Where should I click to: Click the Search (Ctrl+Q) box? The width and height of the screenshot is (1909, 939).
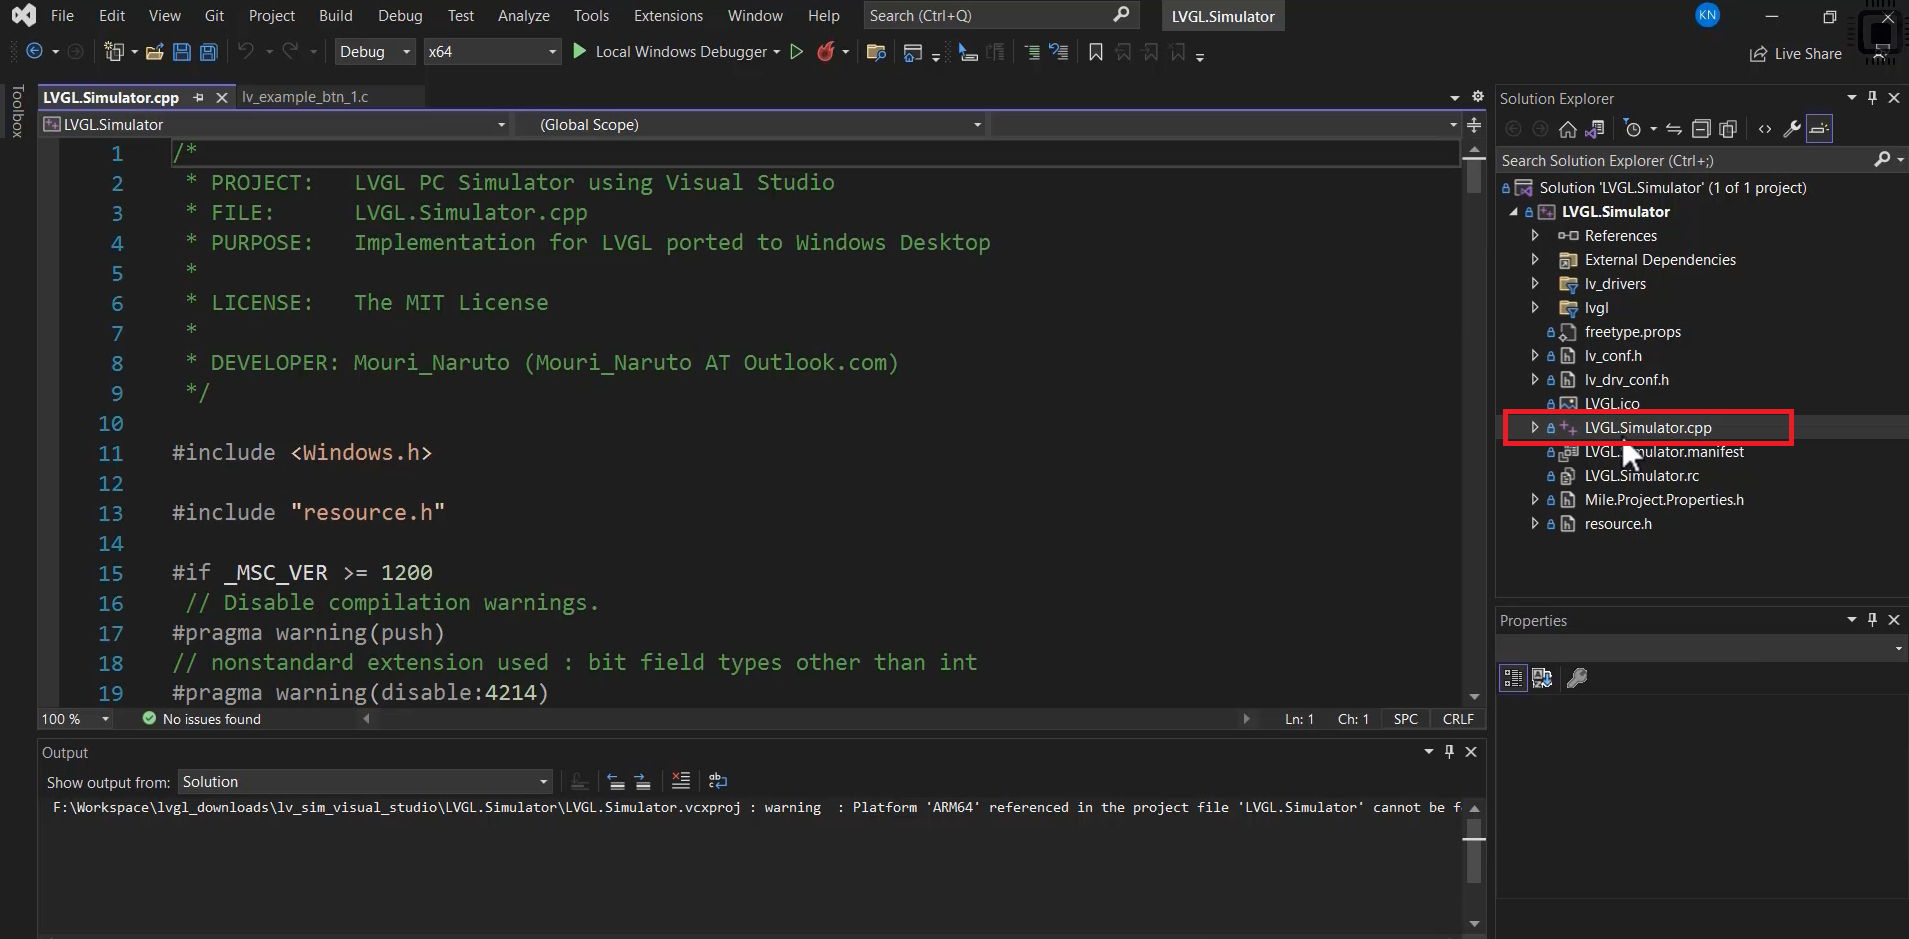[1000, 16]
